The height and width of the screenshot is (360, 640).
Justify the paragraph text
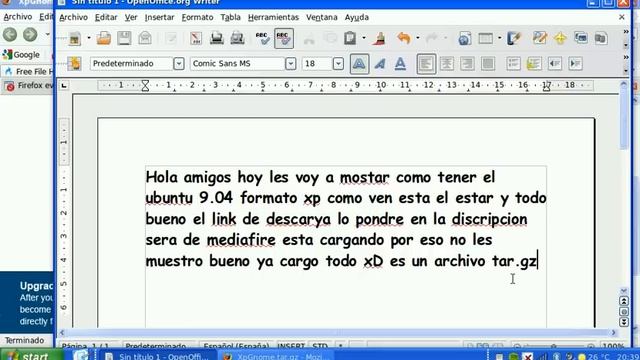coord(488,64)
